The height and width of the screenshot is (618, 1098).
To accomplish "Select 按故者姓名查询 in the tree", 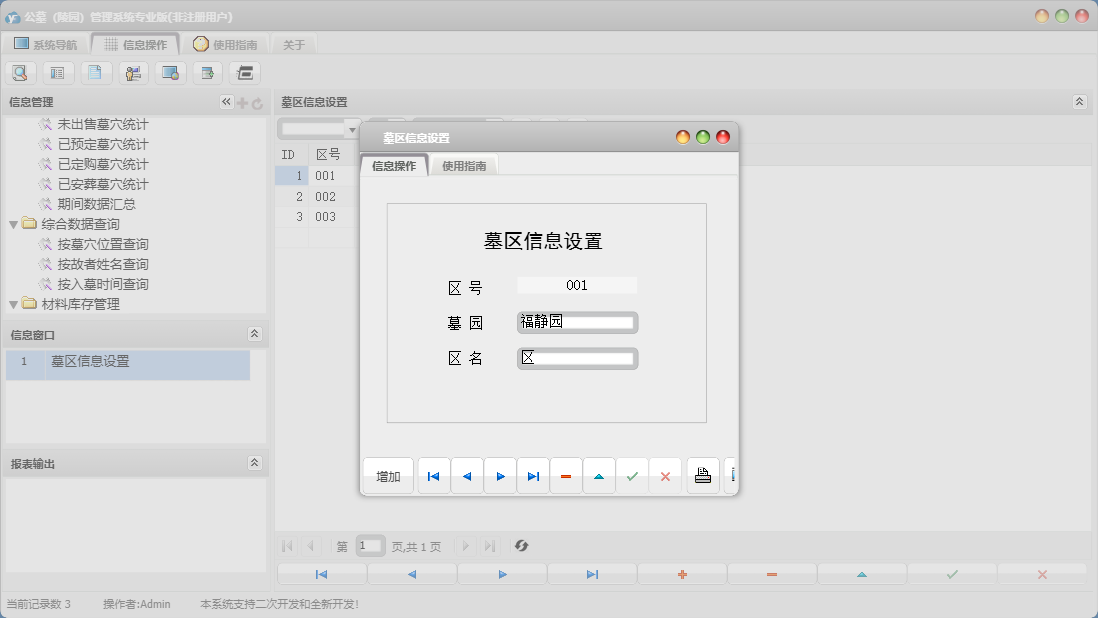I will (102, 264).
